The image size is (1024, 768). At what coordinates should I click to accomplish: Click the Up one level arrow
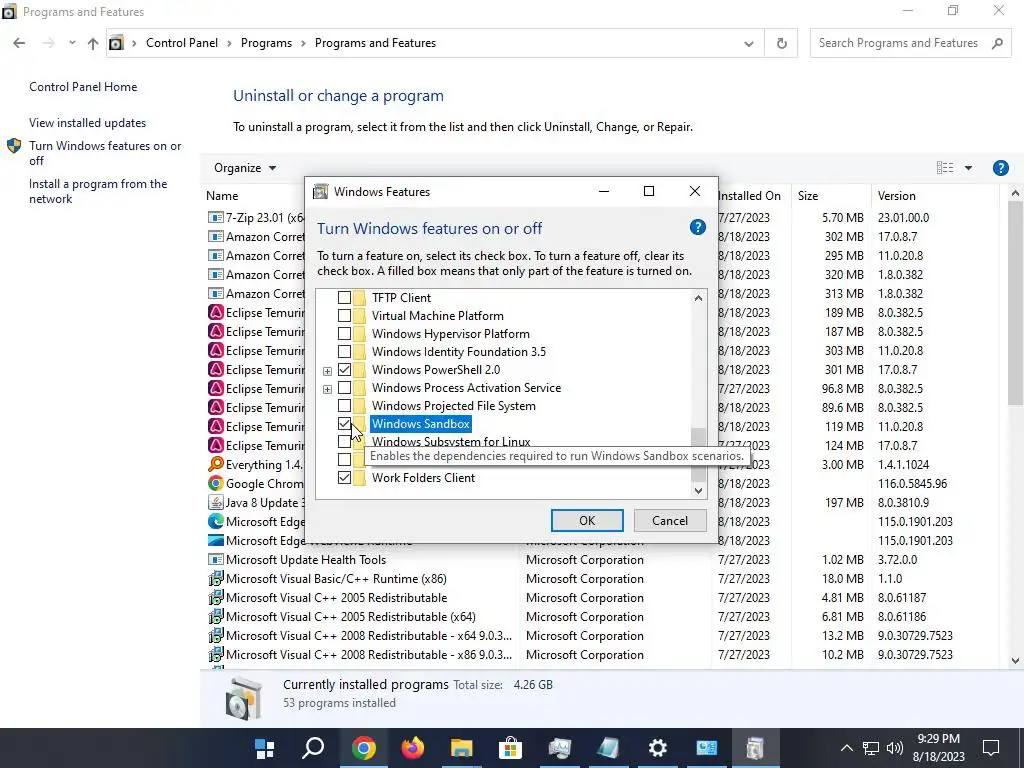pyautogui.click(x=93, y=43)
